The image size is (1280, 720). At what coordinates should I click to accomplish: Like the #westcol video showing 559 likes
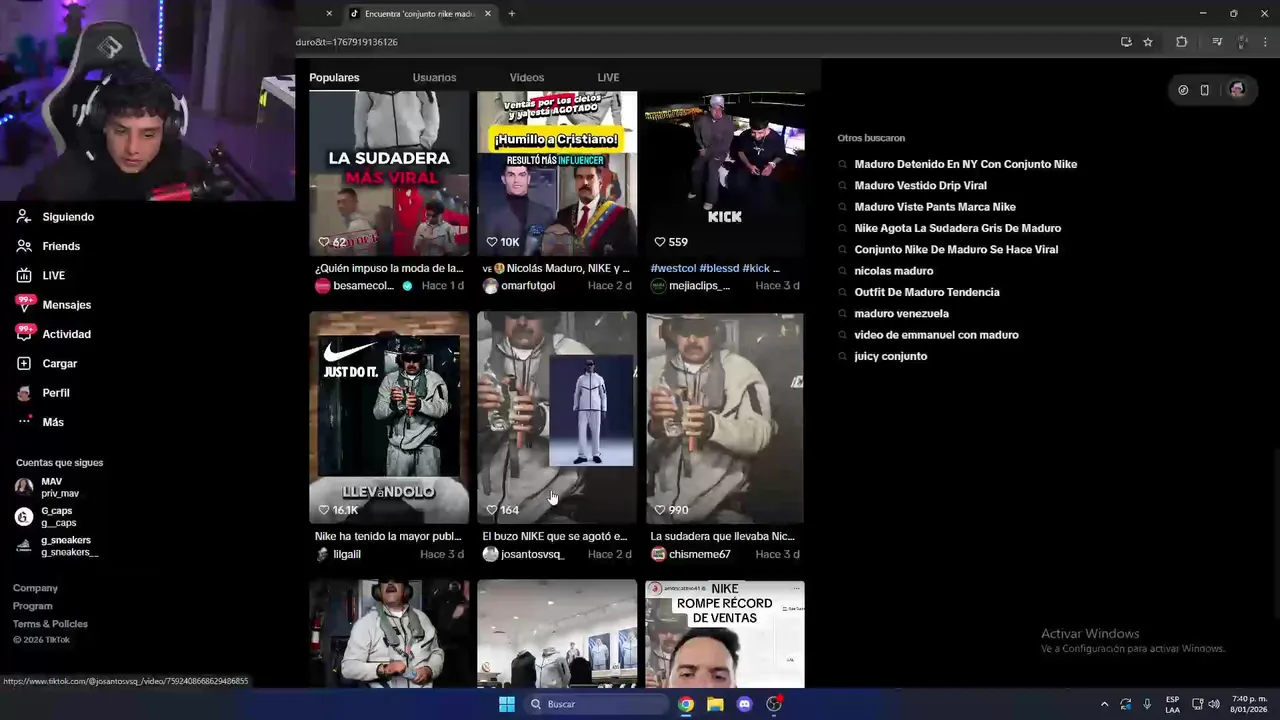[660, 242]
